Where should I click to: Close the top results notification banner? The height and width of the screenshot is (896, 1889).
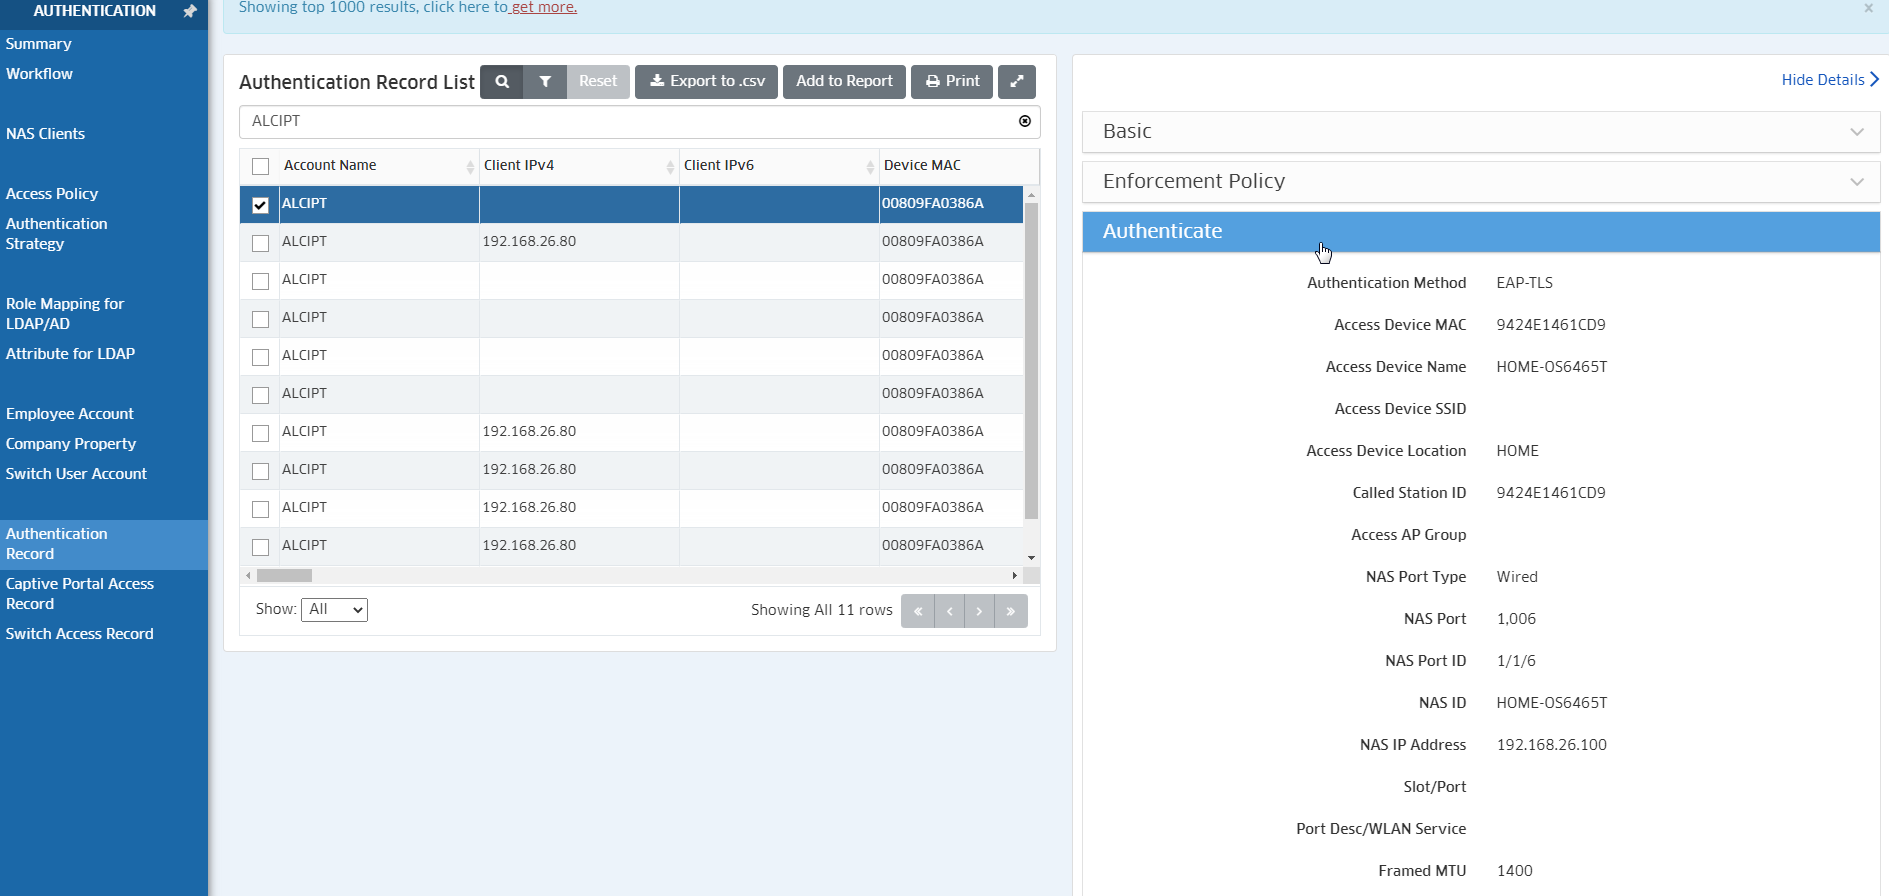[1868, 8]
